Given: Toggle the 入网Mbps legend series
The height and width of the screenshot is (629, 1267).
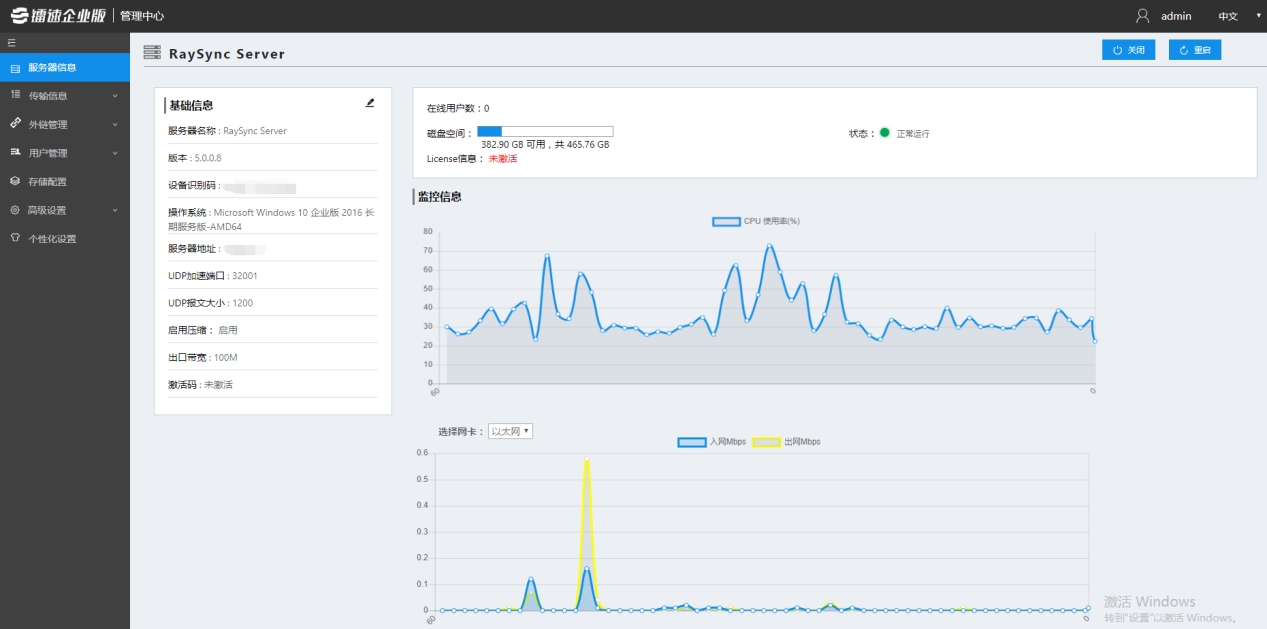Looking at the screenshot, I should point(692,442).
